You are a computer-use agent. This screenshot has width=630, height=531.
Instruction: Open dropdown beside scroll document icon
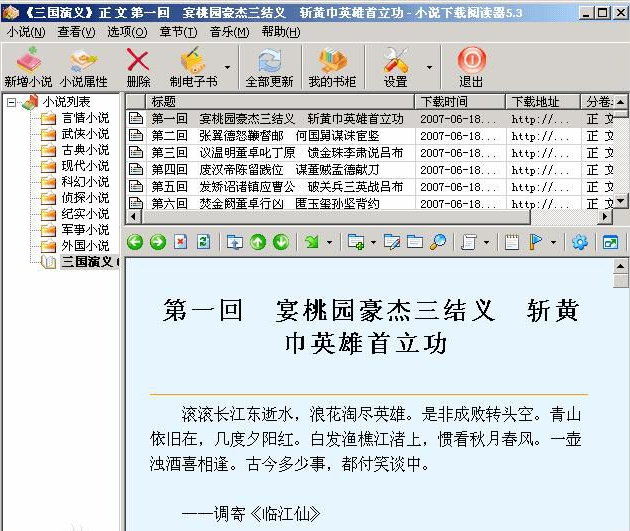pos(487,242)
